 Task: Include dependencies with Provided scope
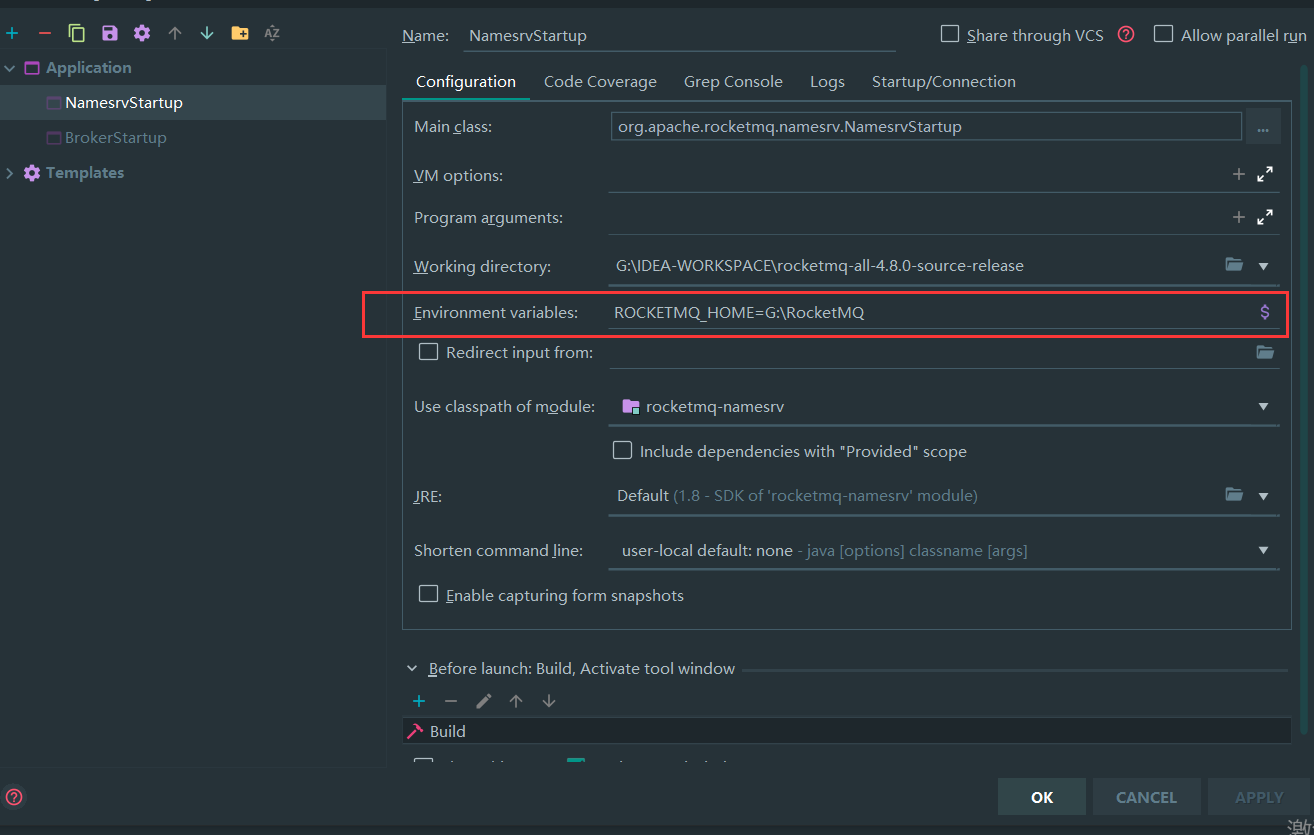click(x=622, y=450)
